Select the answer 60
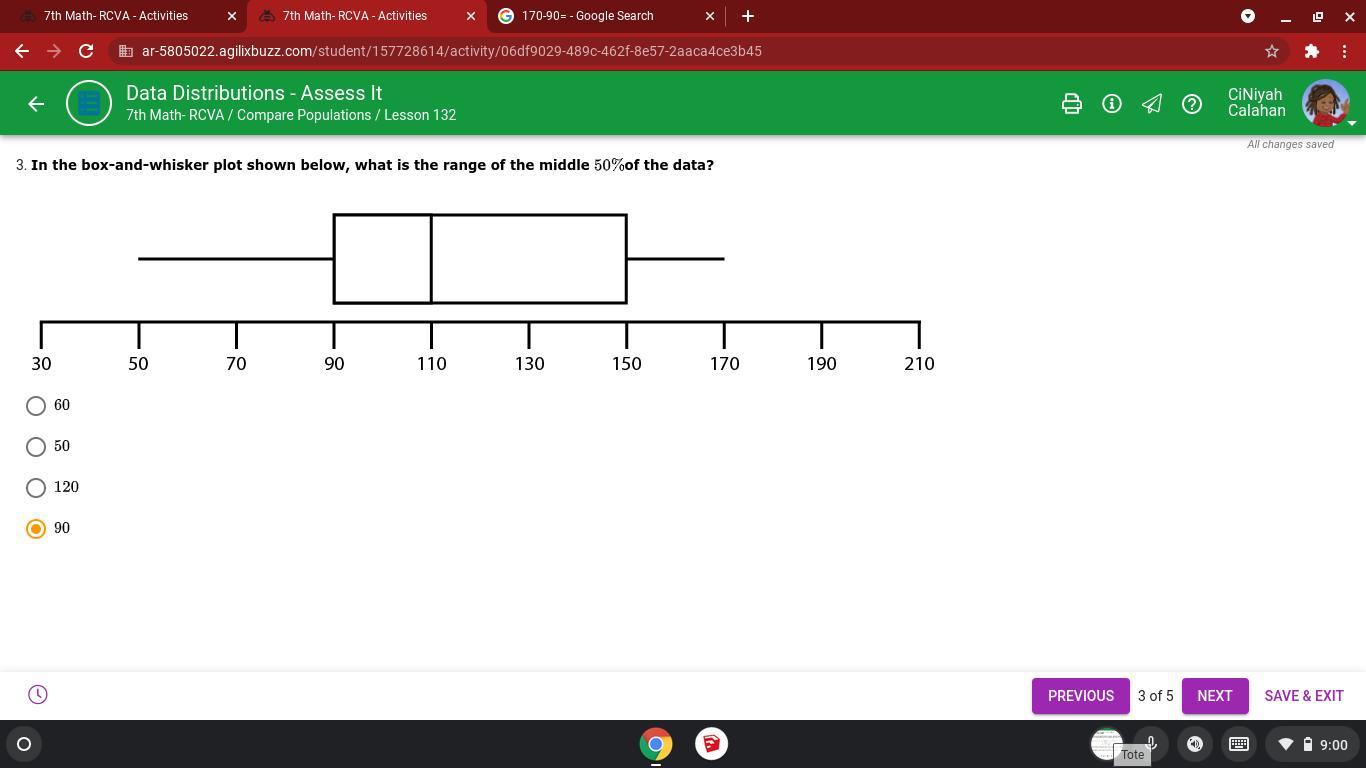The width and height of the screenshot is (1366, 768). pos(36,406)
